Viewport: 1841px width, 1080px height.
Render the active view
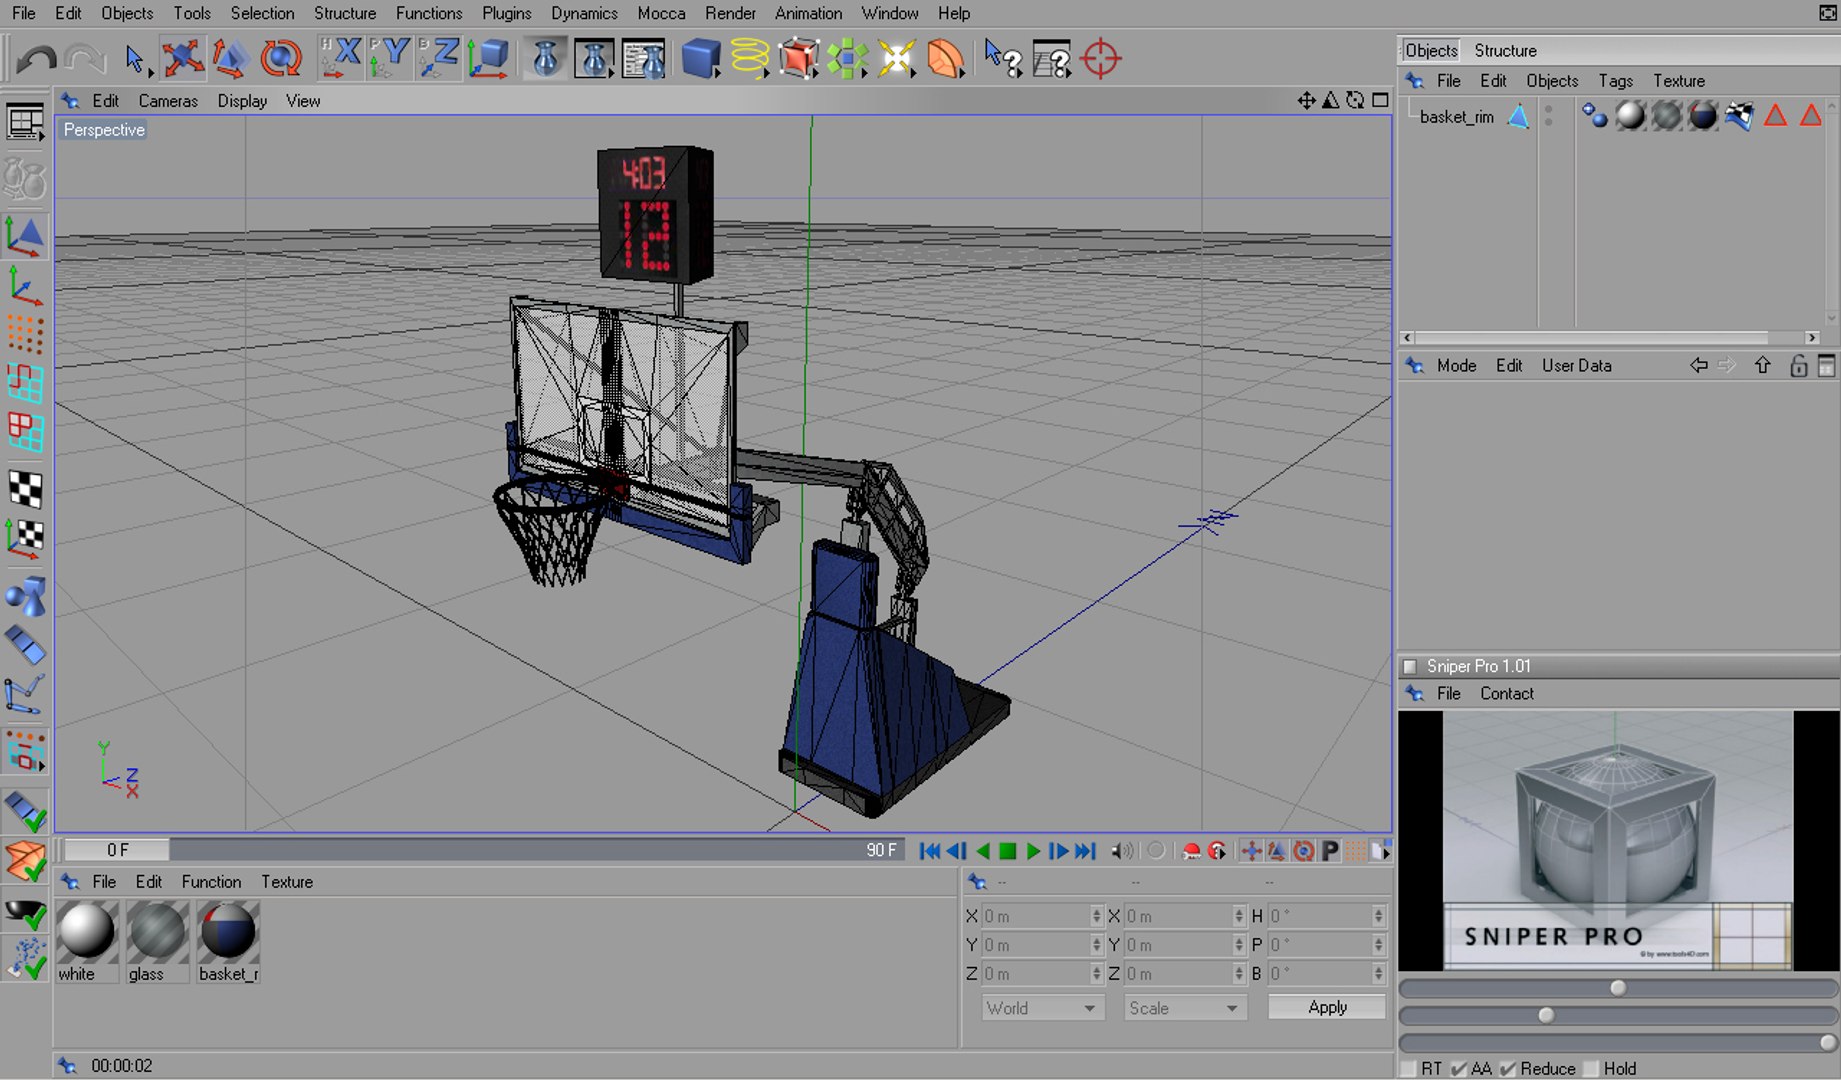click(545, 59)
